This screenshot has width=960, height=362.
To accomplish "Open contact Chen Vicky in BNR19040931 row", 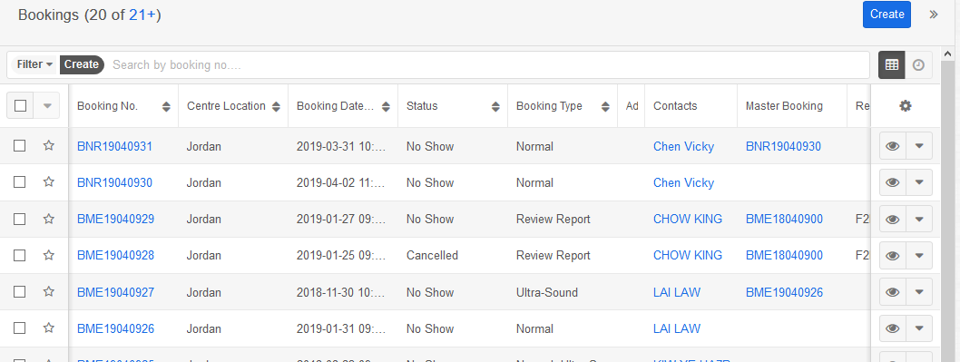I will click(683, 146).
